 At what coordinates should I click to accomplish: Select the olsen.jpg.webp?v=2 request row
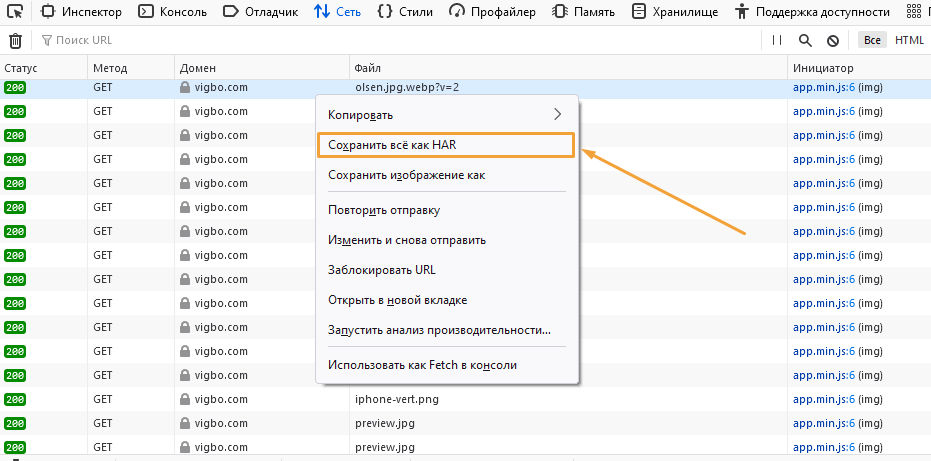pyautogui.click(x=466, y=87)
